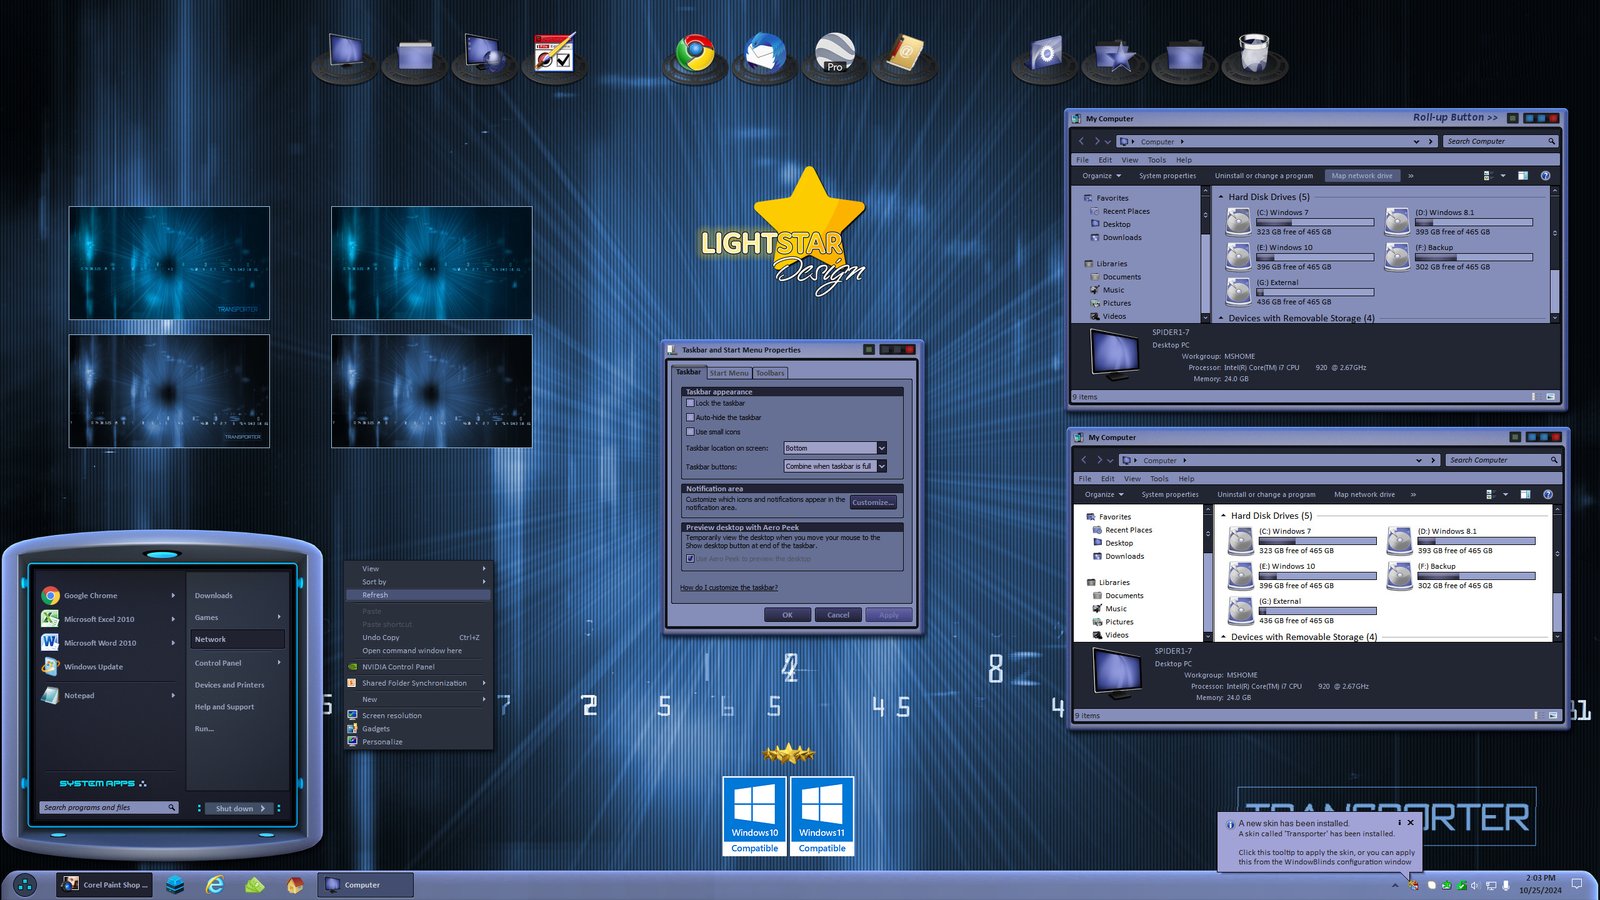
Task: Enable Lock the taskbar checkbox
Action: 690,403
